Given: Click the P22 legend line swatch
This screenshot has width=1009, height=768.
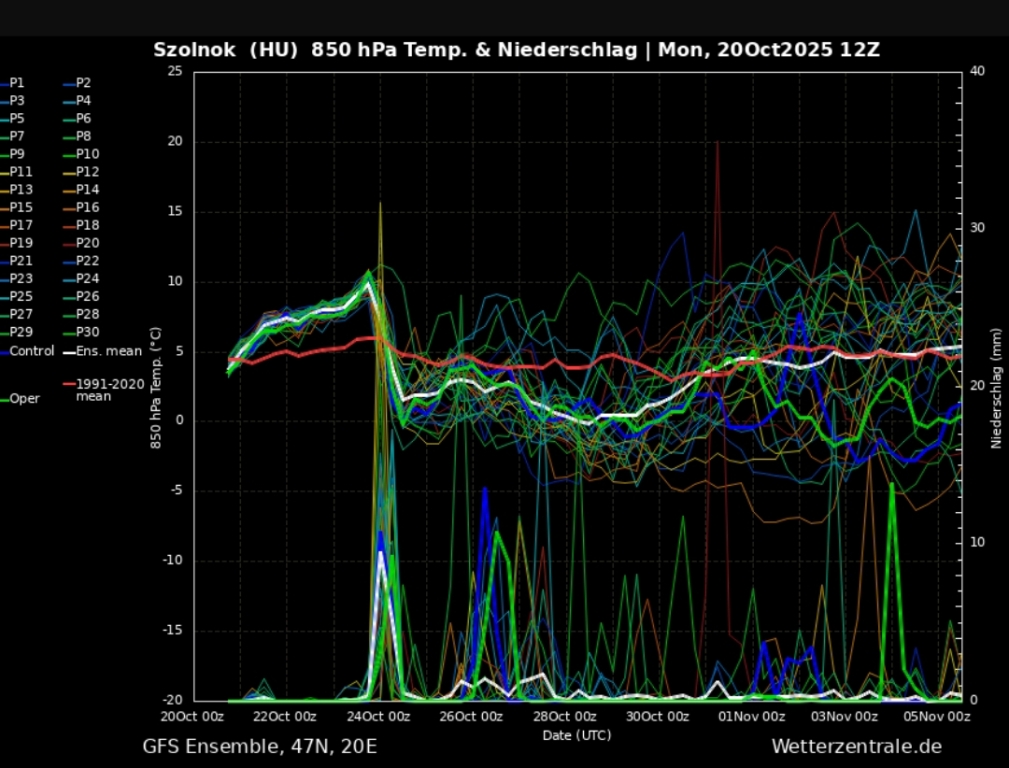Looking at the screenshot, I should 69,261.
